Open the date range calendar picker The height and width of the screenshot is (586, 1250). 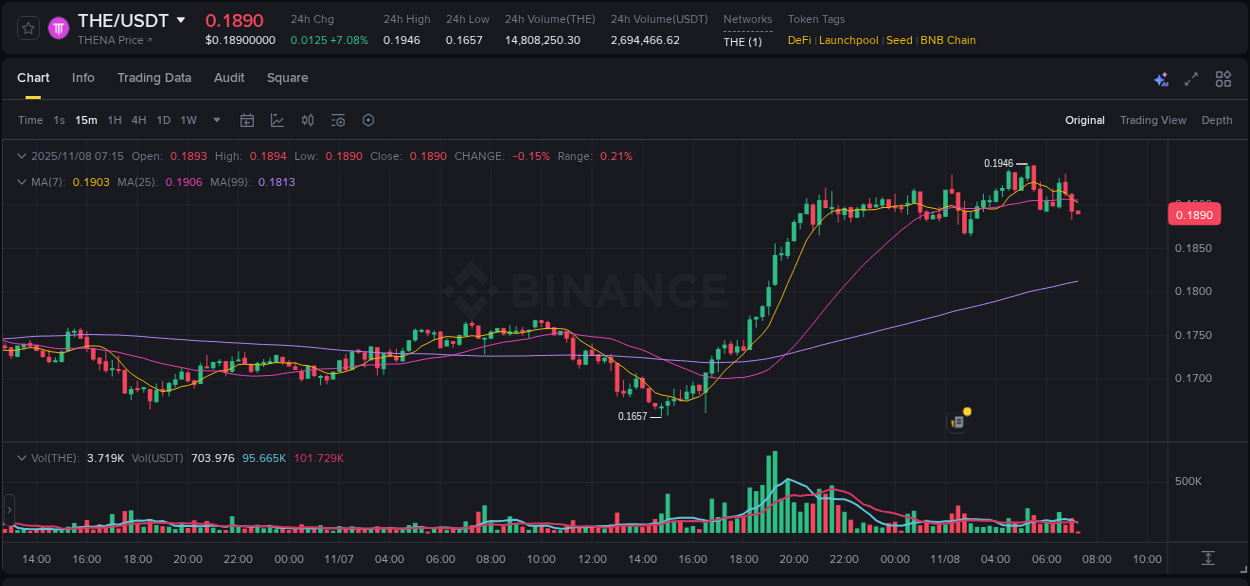[x=247, y=120]
